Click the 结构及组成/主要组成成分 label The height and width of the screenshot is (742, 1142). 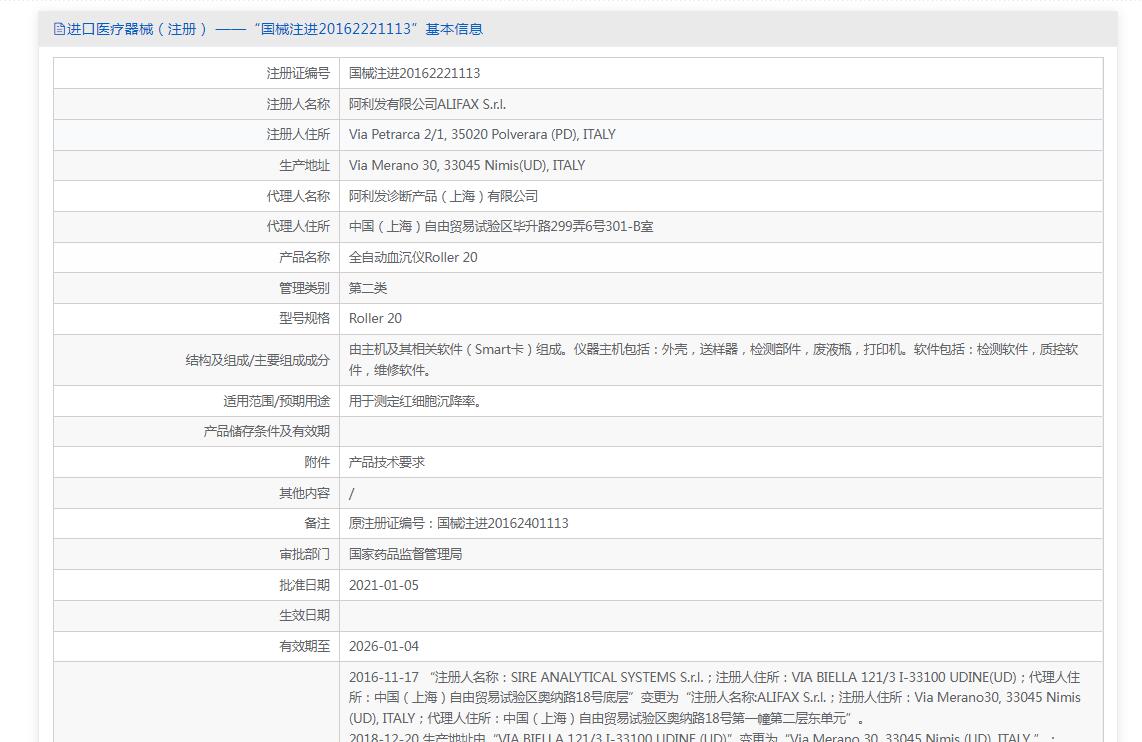(257, 360)
